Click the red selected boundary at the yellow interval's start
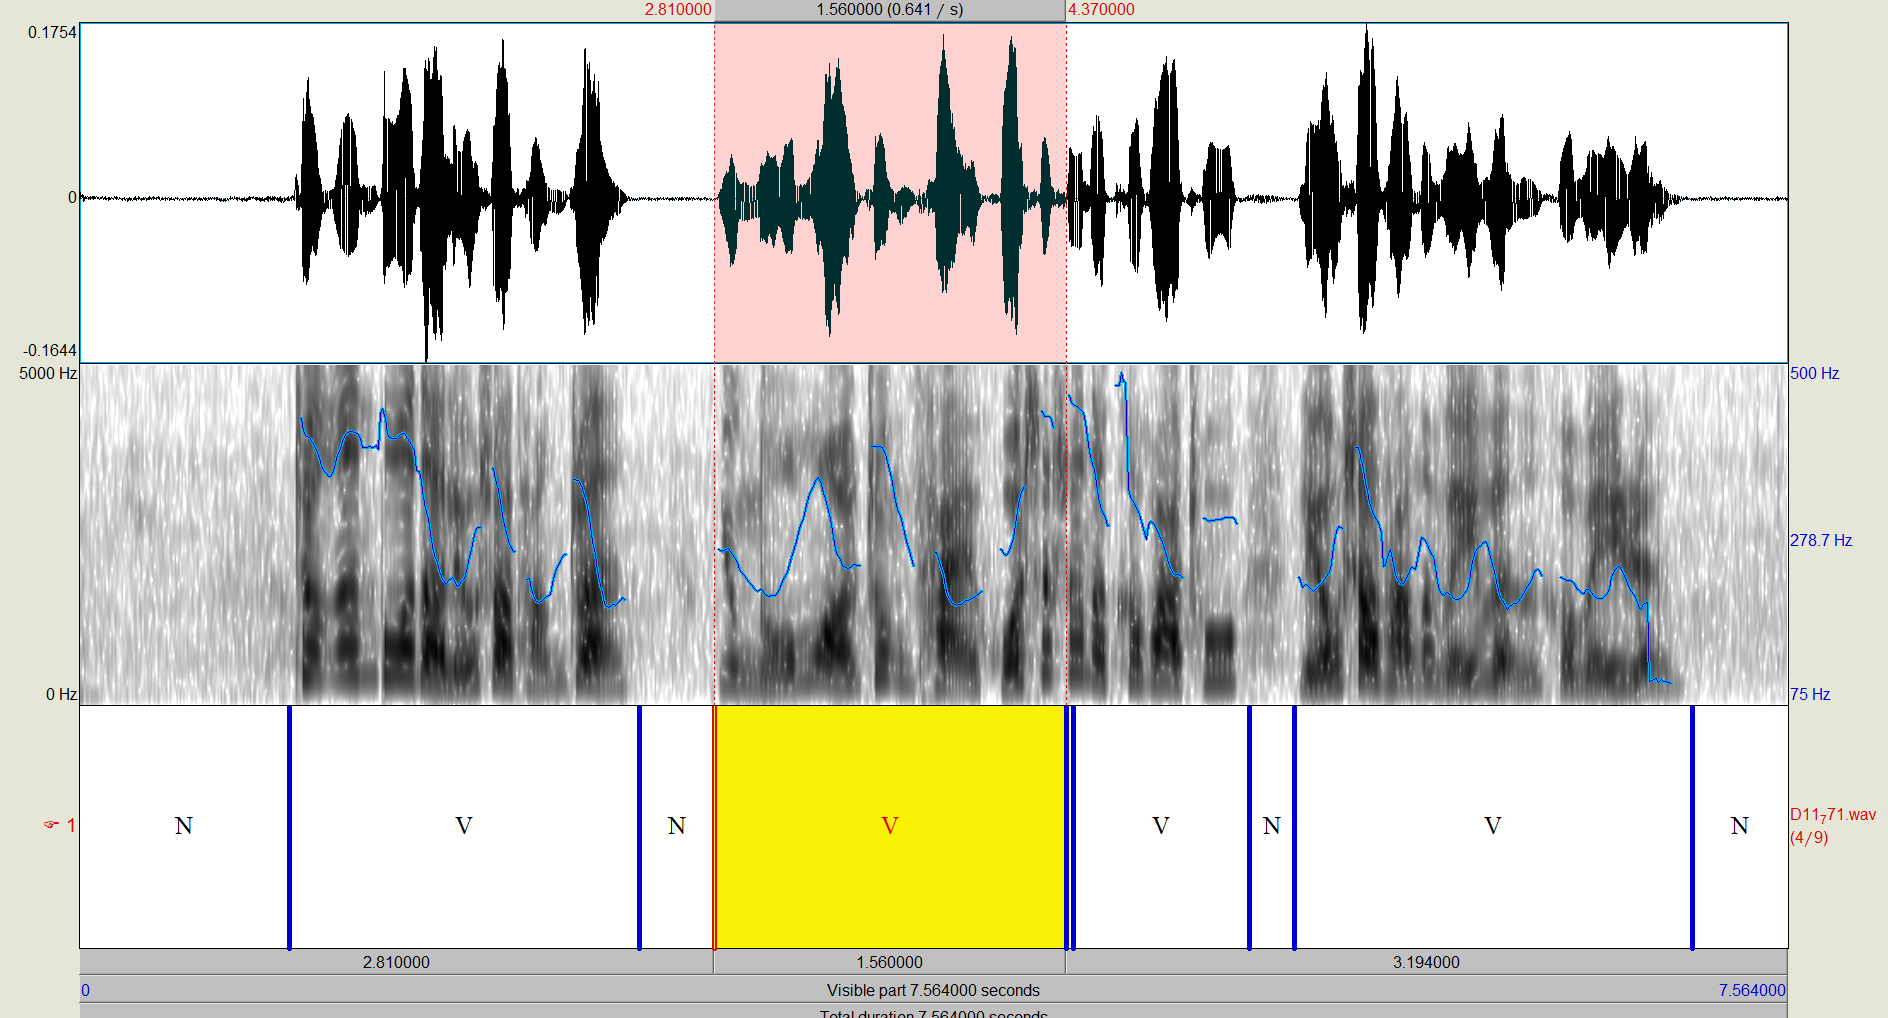1888x1018 pixels. [714, 826]
